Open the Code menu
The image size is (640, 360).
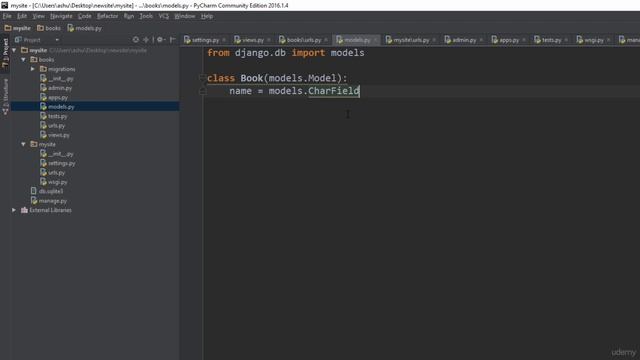tap(84, 16)
